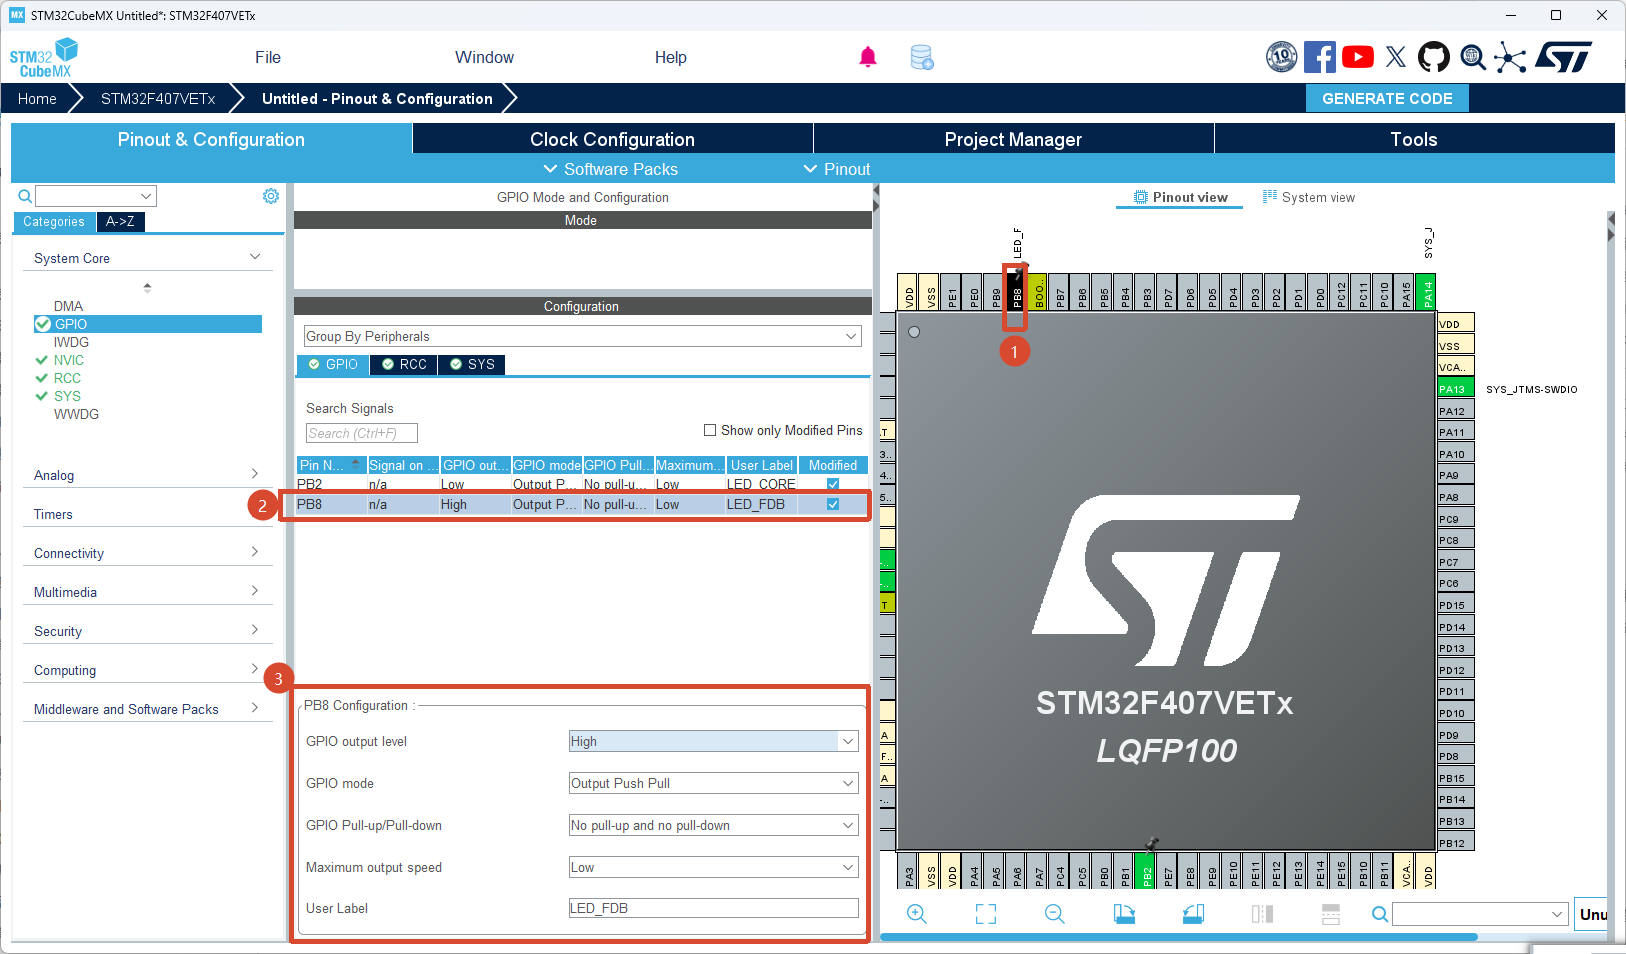Click the pinout horizontal scrollbar
The height and width of the screenshot is (954, 1626).
pyautogui.click(x=1178, y=937)
